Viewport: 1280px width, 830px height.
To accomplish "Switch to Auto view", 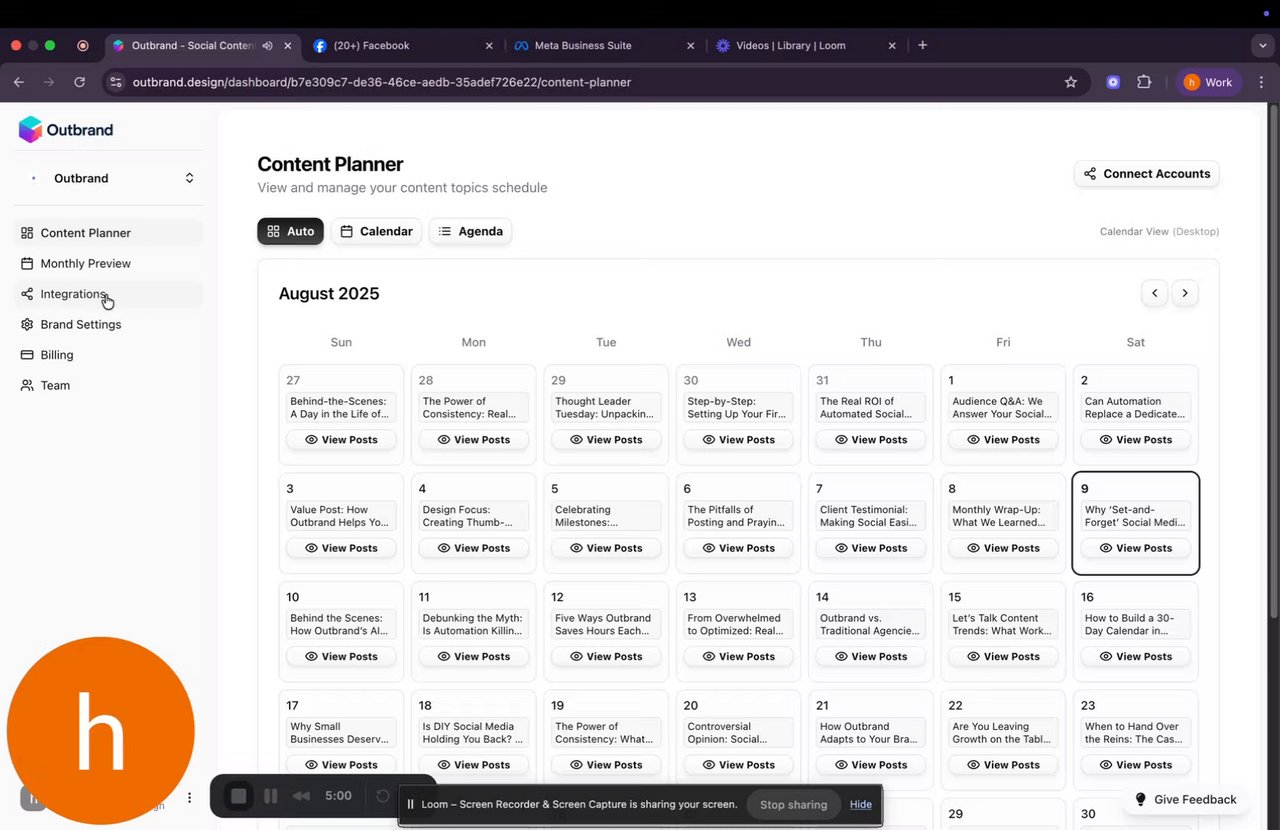I will 290,231.
